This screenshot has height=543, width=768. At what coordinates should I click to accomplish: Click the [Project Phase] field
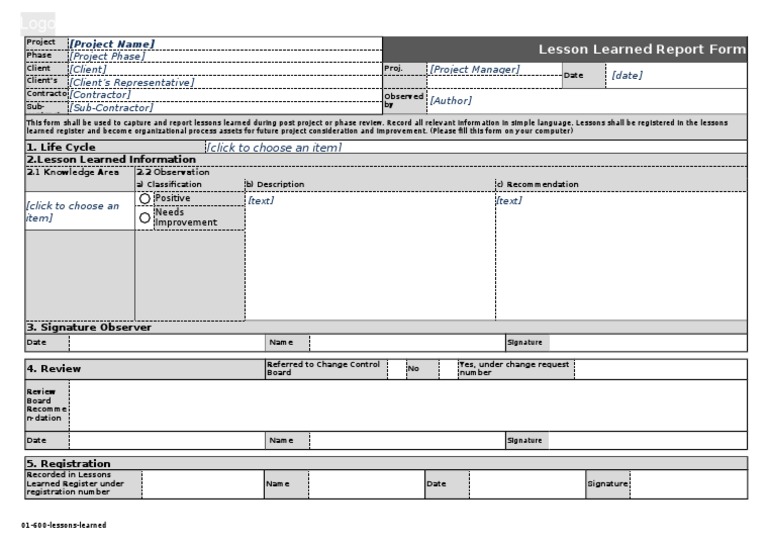click(225, 56)
